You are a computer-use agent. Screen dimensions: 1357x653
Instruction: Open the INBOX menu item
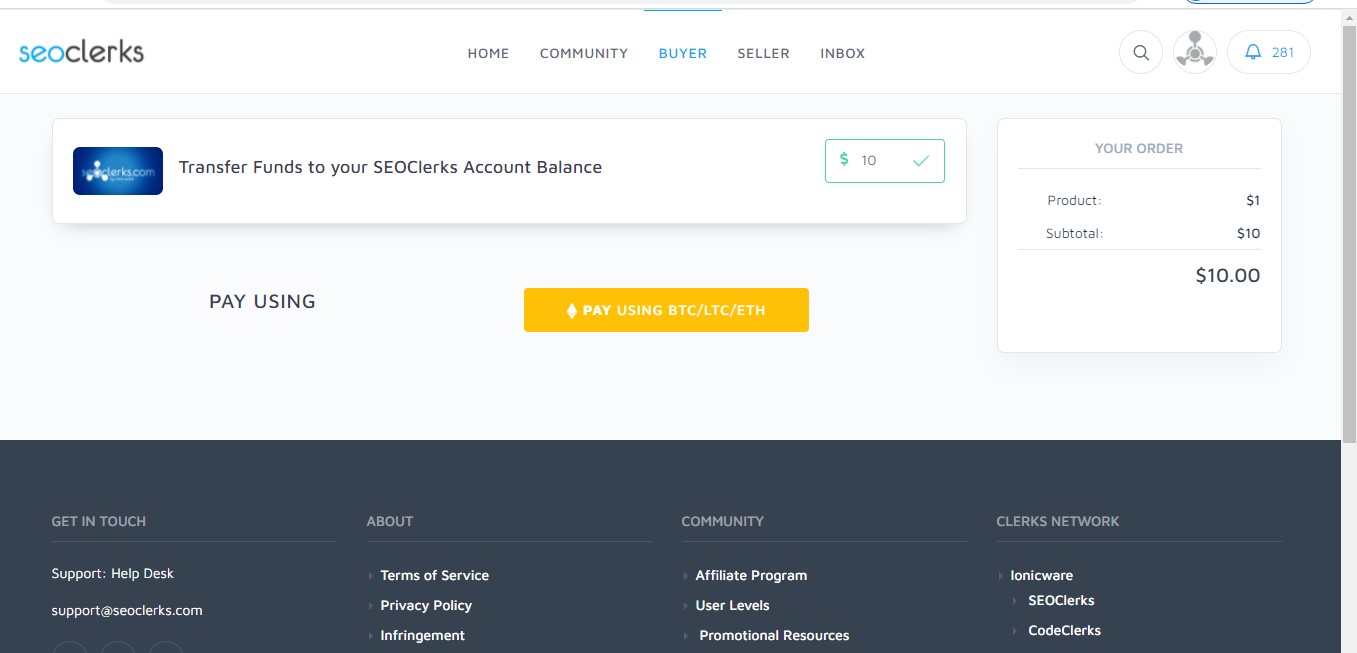click(x=843, y=53)
